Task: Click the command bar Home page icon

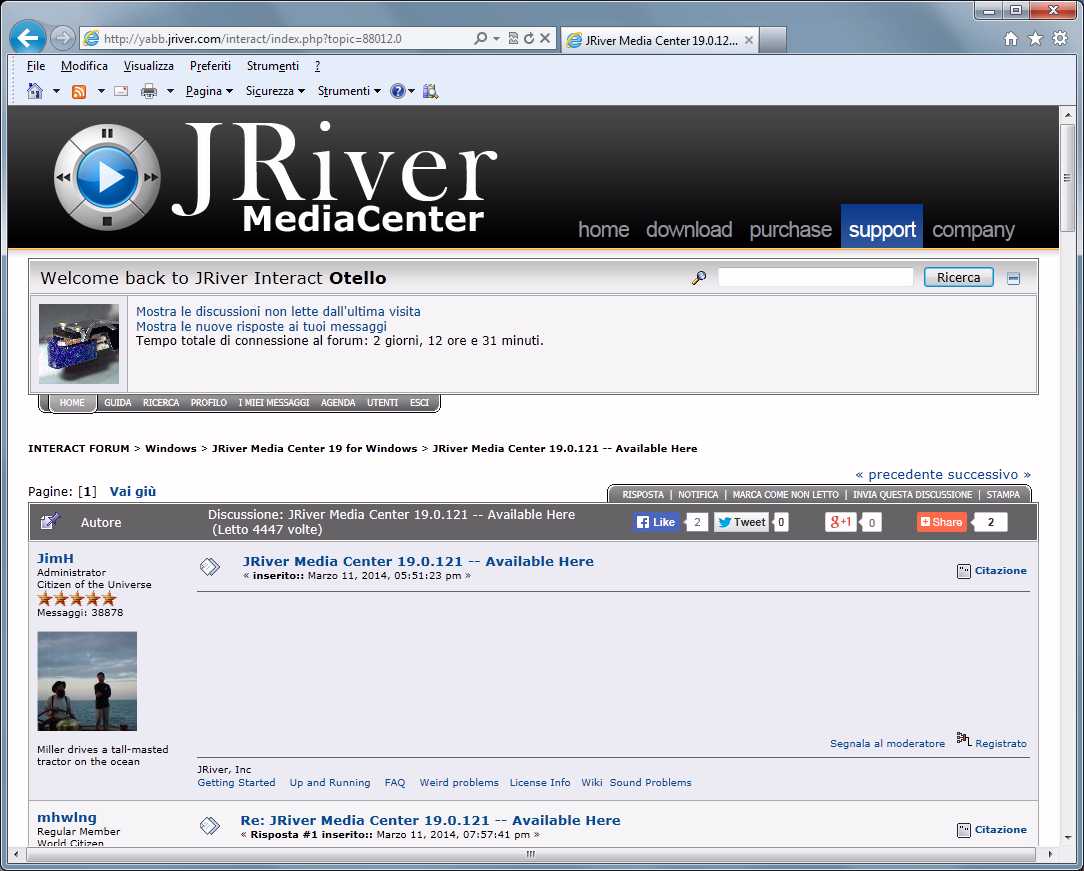Action: point(35,91)
